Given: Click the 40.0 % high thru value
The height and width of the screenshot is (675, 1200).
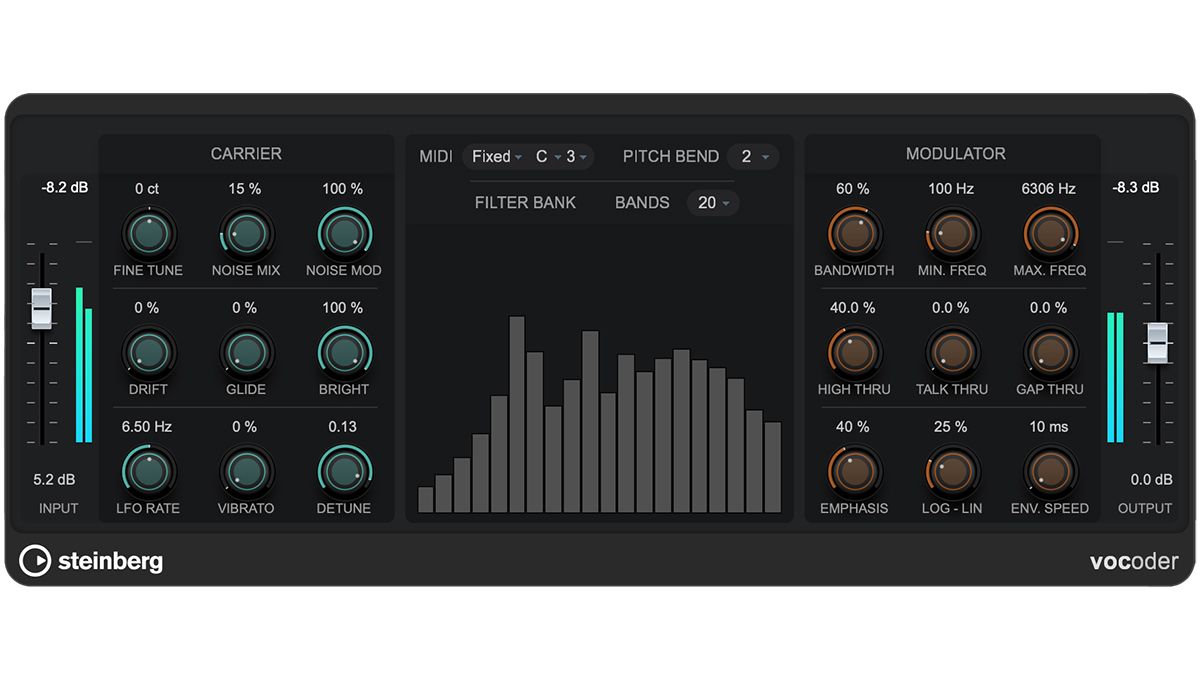Looking at the screenshot, I should coord(853,307).
